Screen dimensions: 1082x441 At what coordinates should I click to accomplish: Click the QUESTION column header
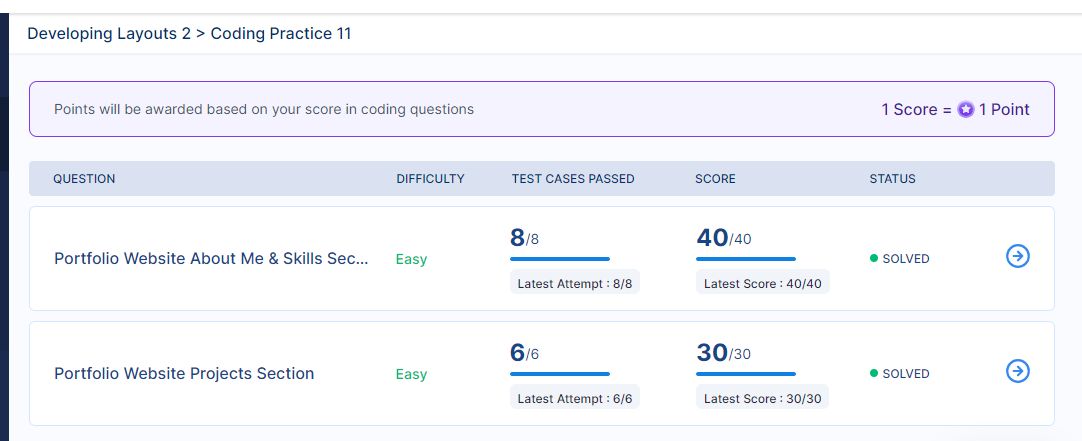(84, 179)
